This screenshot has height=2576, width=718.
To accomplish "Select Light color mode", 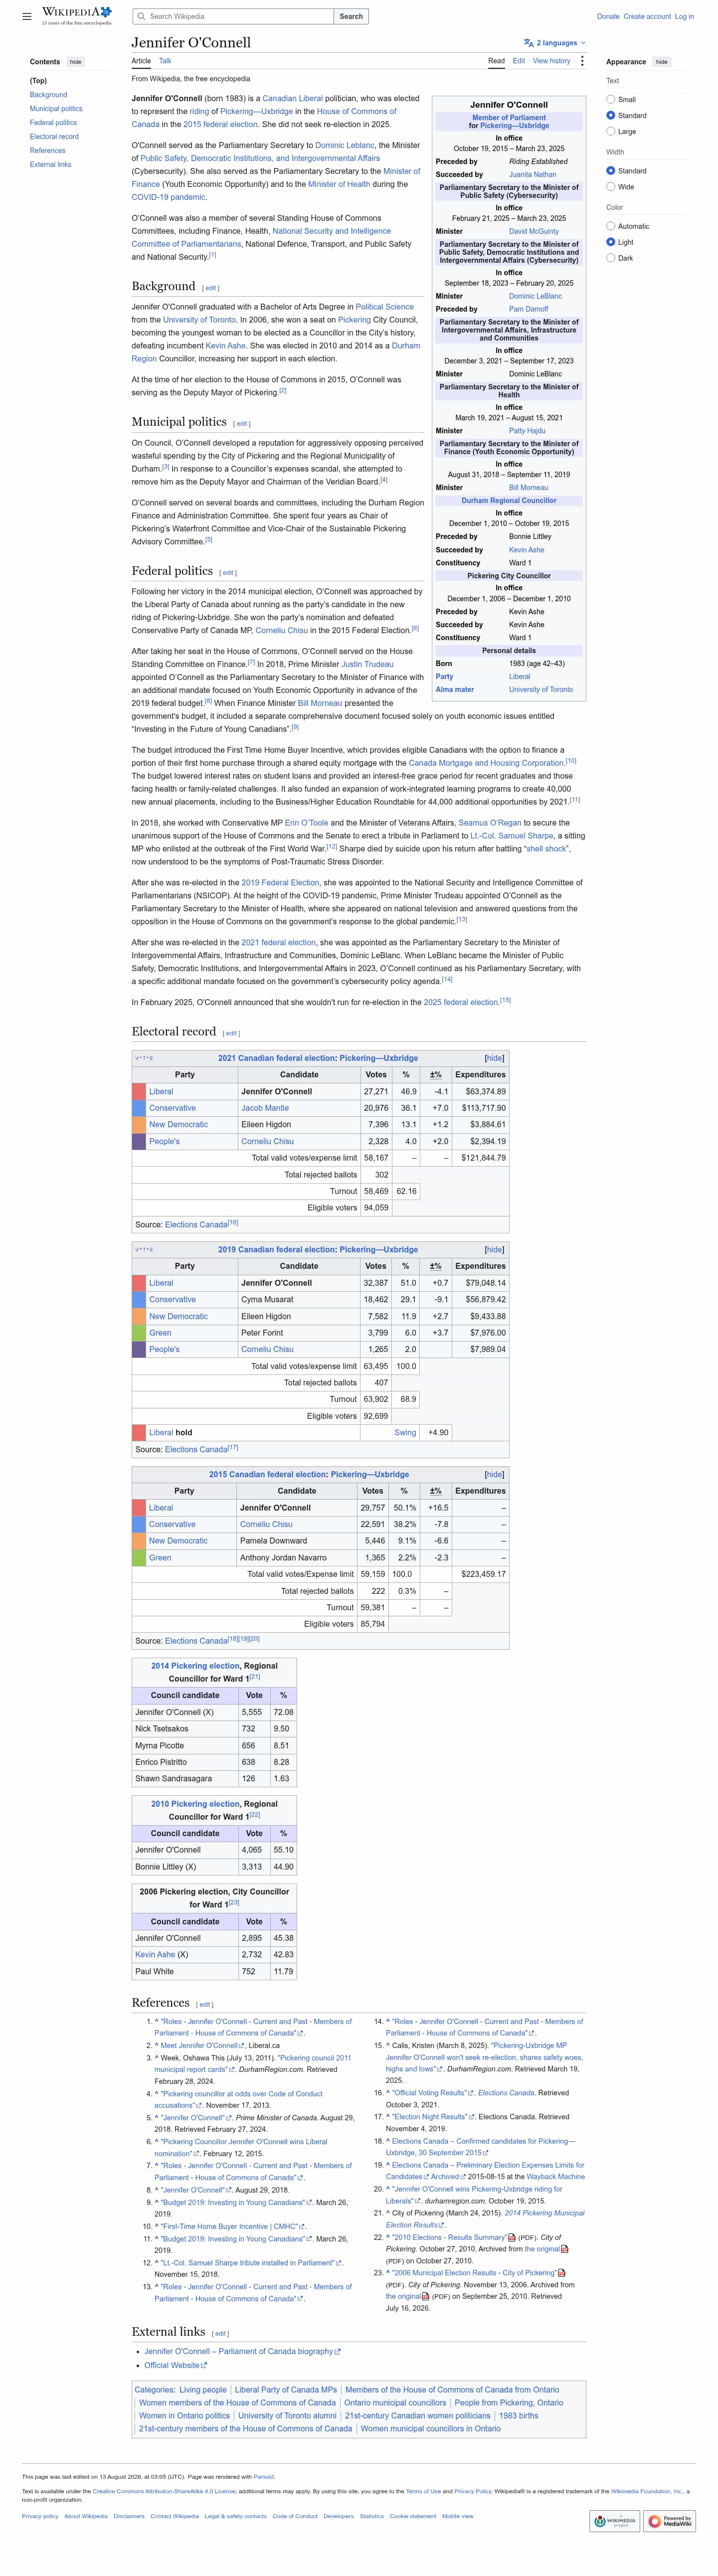I will coord(610,242).
